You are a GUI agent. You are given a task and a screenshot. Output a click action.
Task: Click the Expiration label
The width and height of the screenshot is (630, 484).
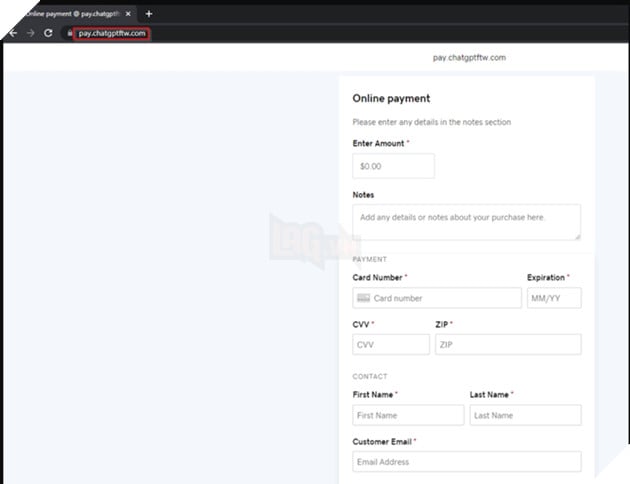point(546,278)
